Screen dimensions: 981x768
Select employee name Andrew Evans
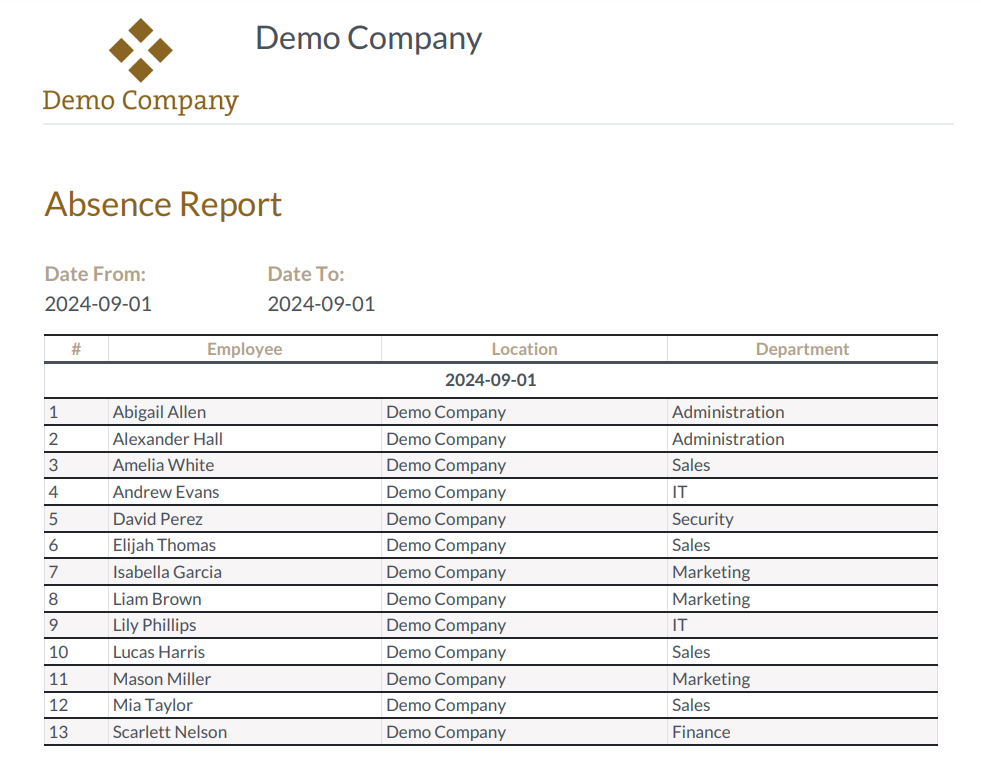click(x=166, y=492)
